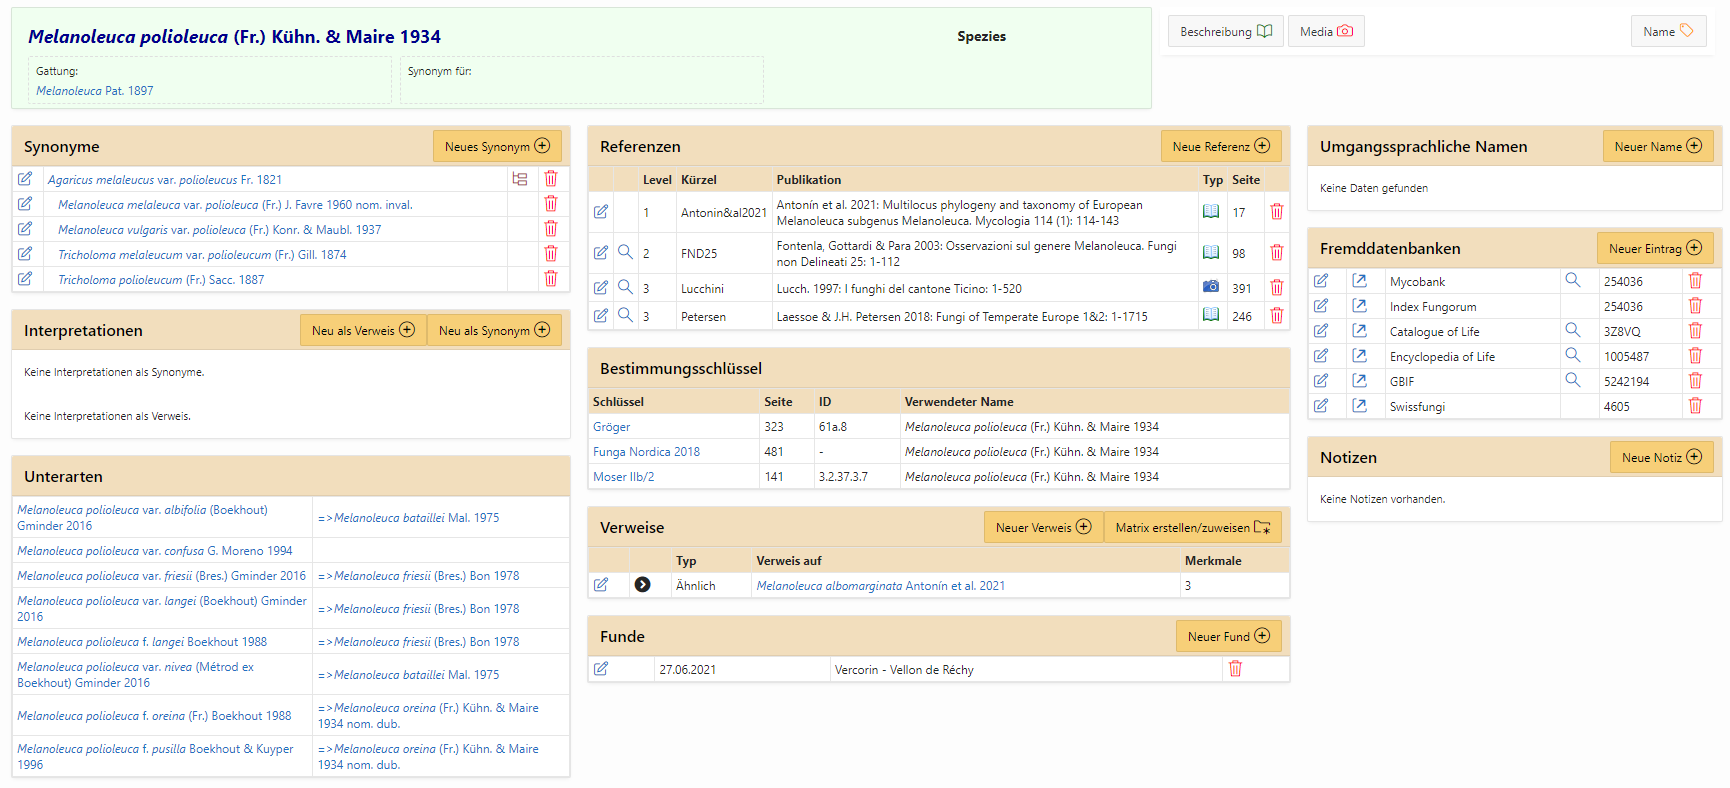This screenshot has height=788, width=1730.
Task: Edit the Melanoleuca vulgaris var. polioleuca synonym
Action: pos(25,229)
